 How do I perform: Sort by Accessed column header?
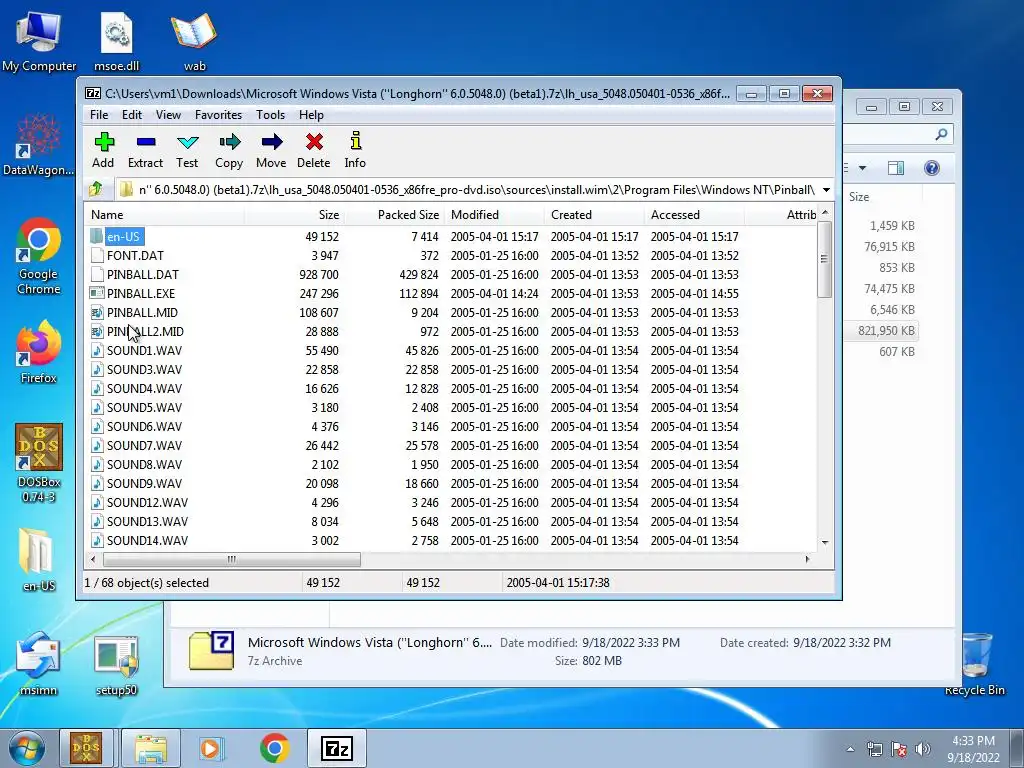pos(694,215)
